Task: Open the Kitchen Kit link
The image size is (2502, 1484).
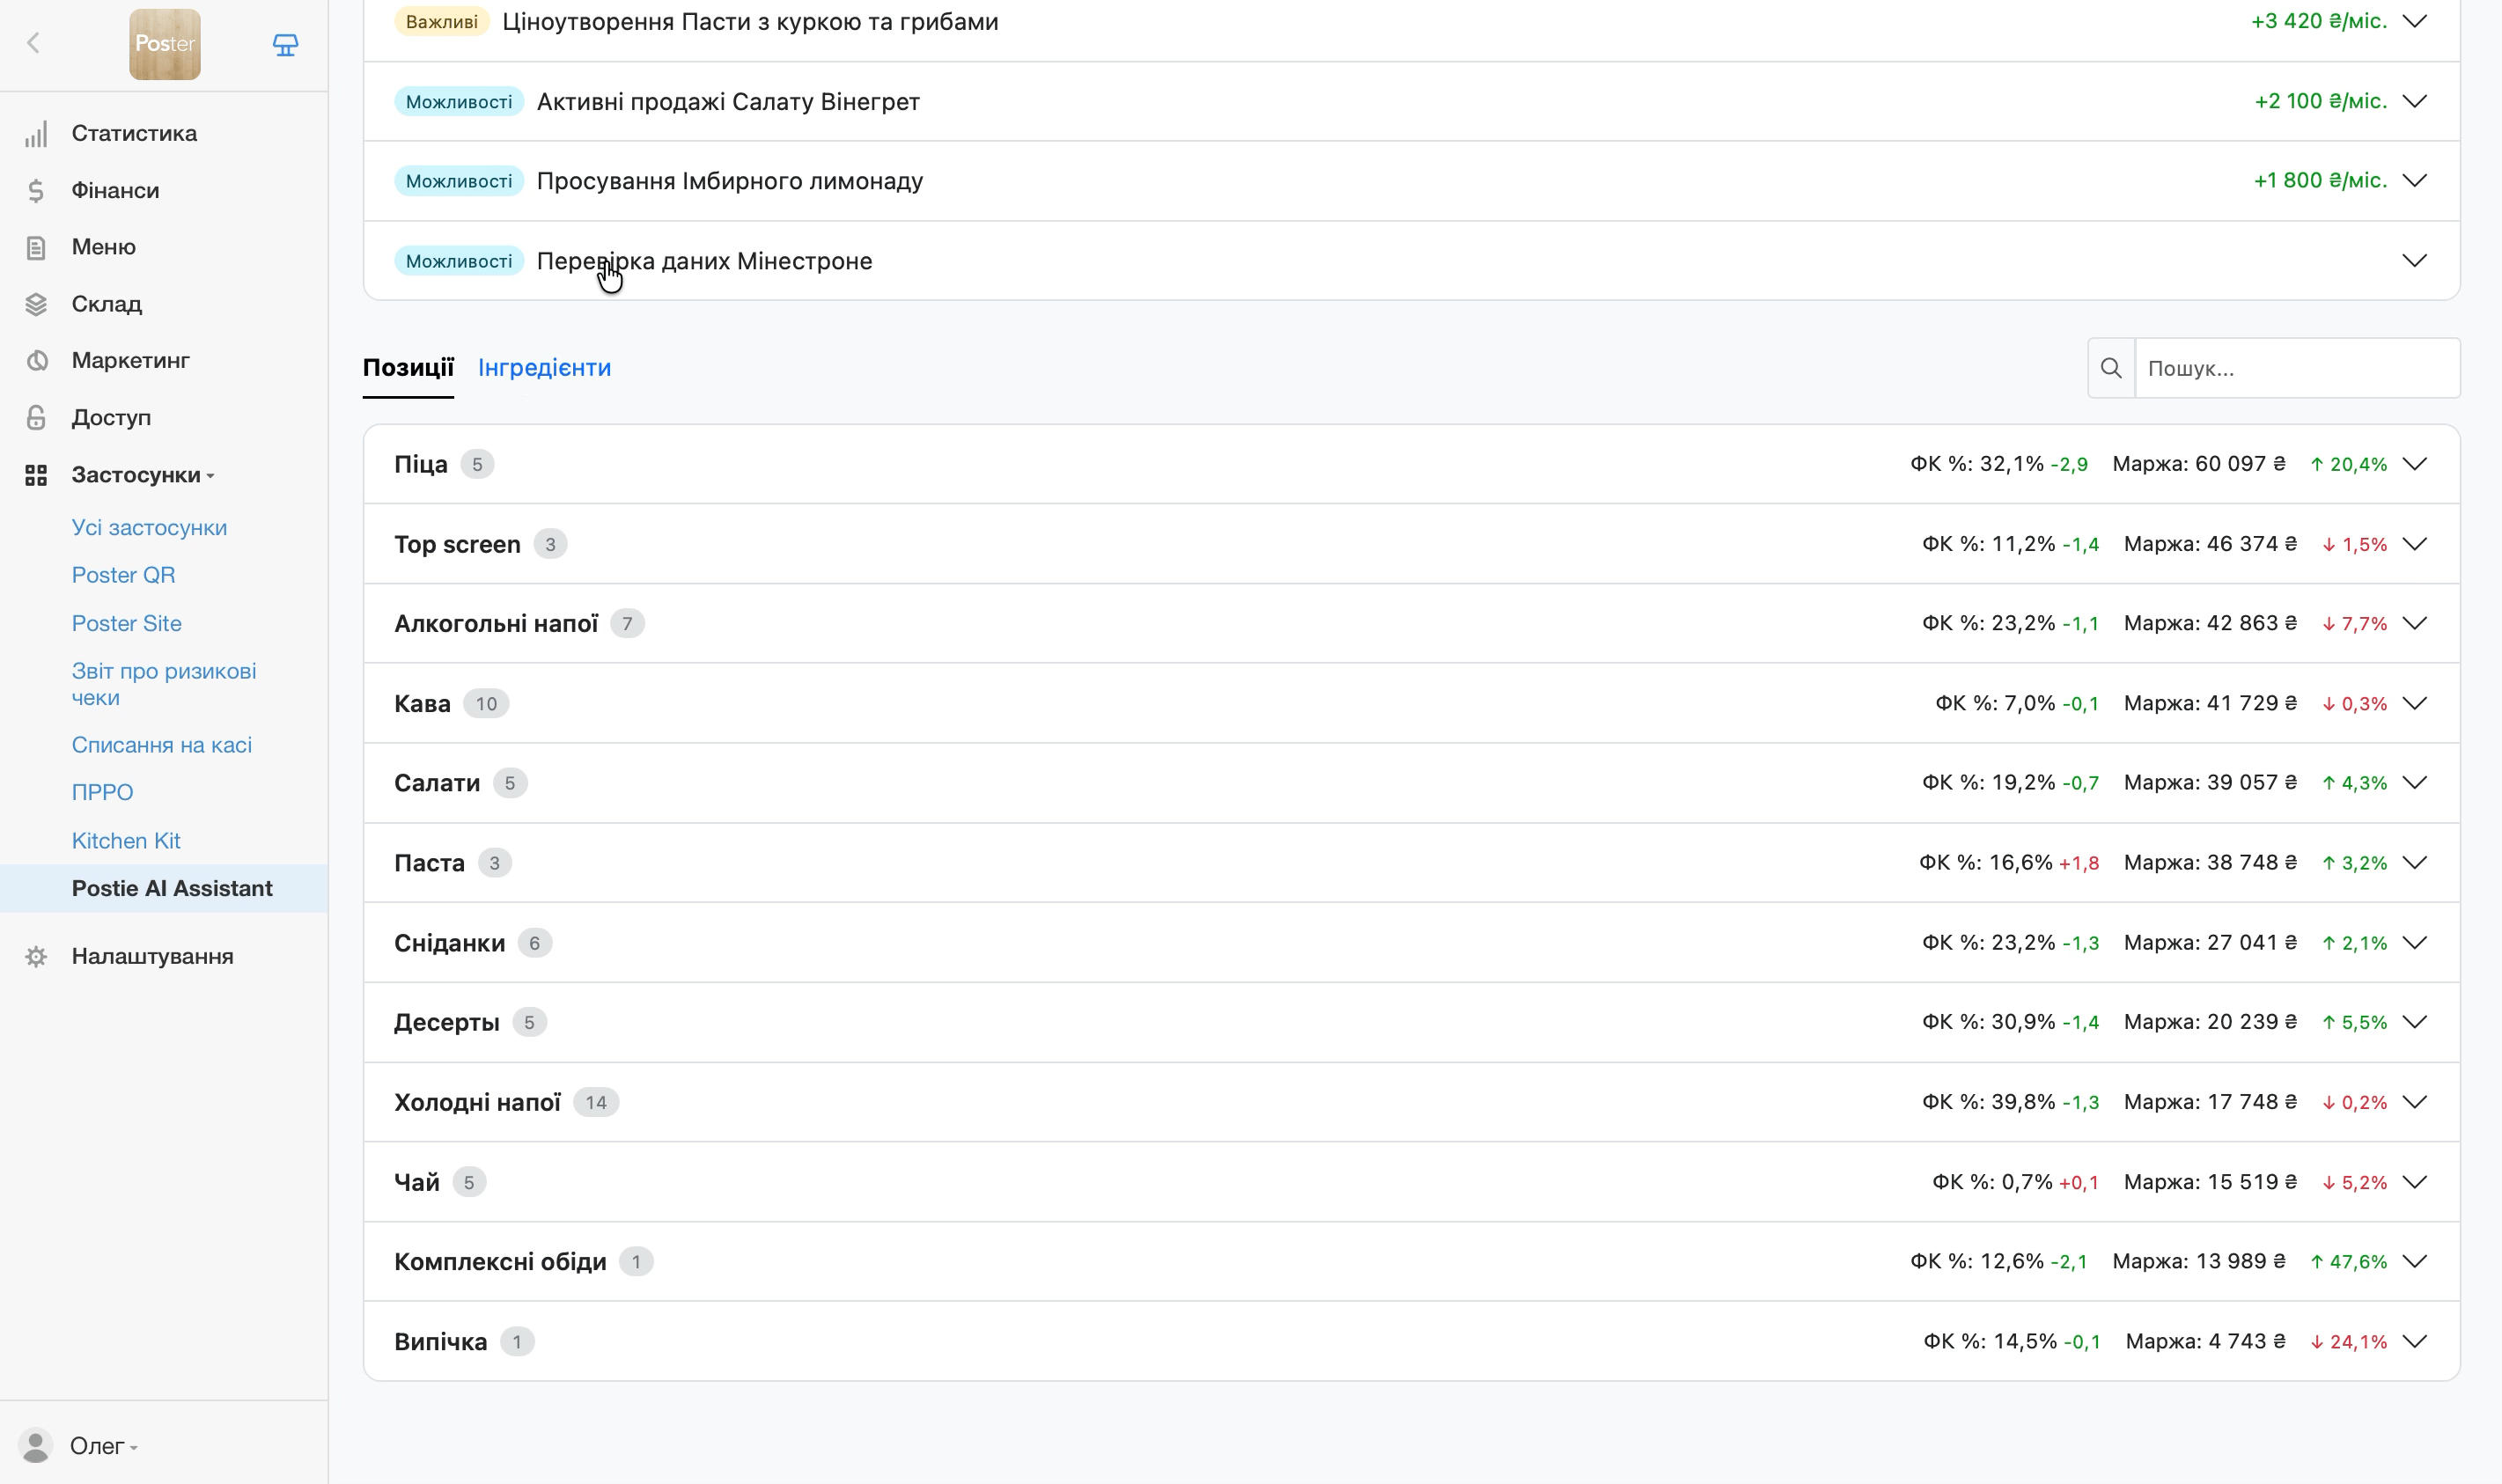Action: coord(126,841)
